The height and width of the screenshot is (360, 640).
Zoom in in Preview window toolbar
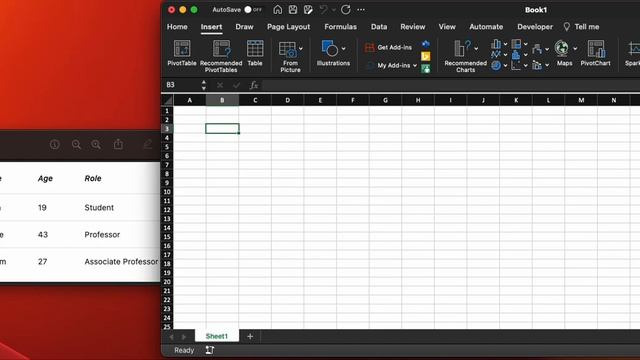(x=96, y=144)
